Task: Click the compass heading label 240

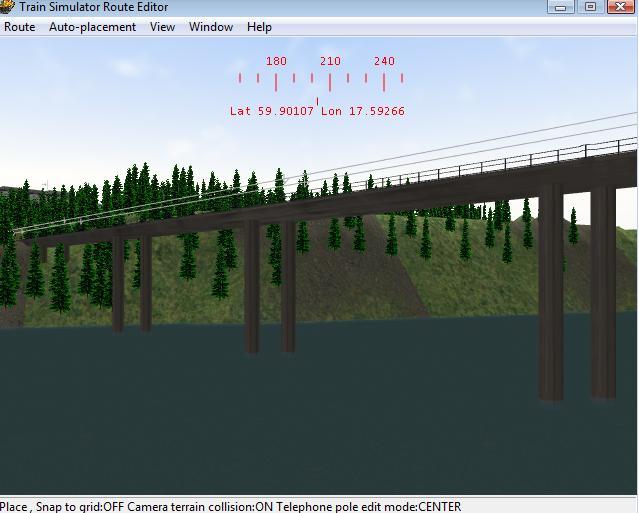Action: click(x=384, y=62)
